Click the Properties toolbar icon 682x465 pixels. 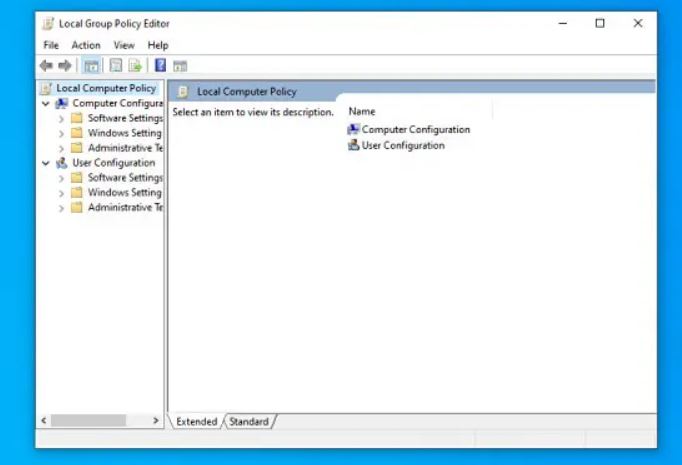point(116,66)
